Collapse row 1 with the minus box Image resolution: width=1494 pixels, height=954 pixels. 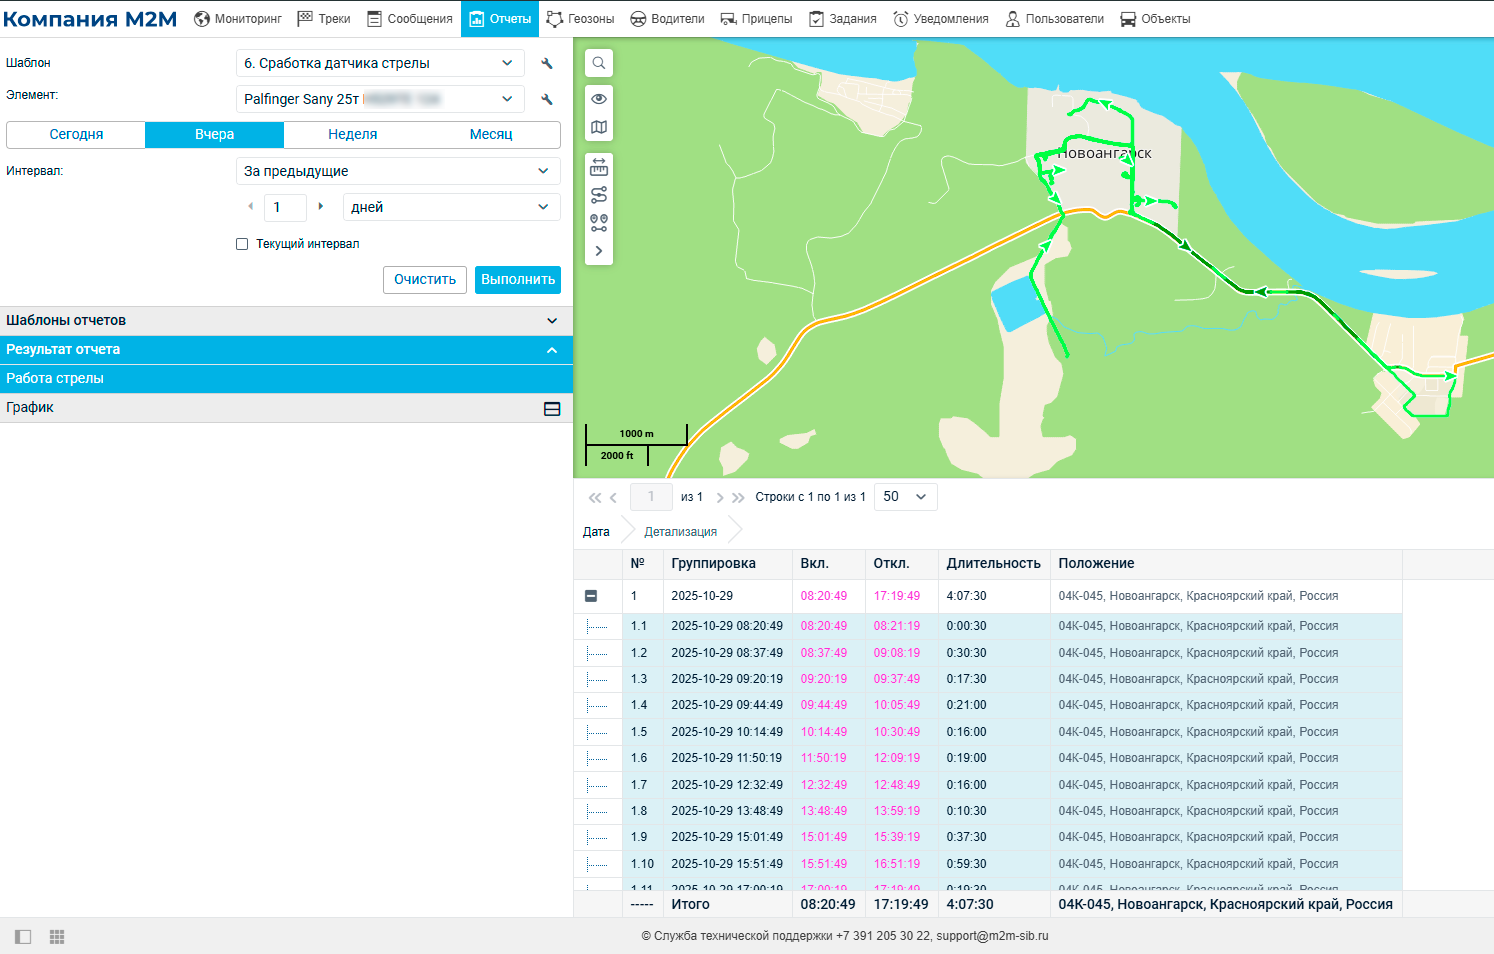tap(591, 596)
